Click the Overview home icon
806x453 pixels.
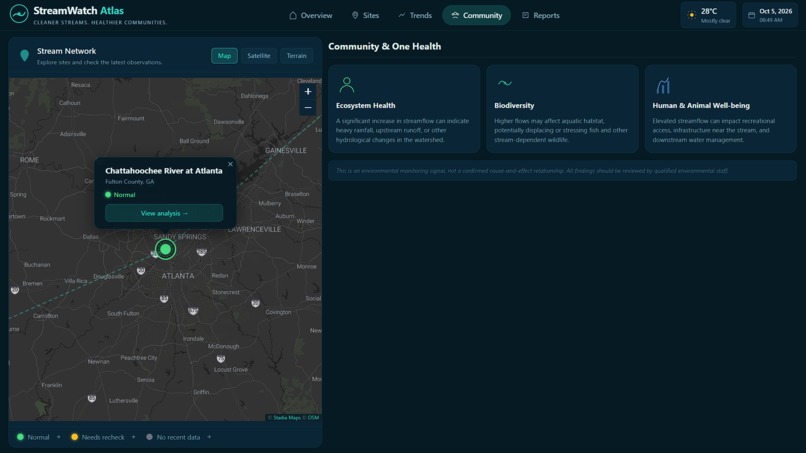pyautogui.click(x=293, y=15)
